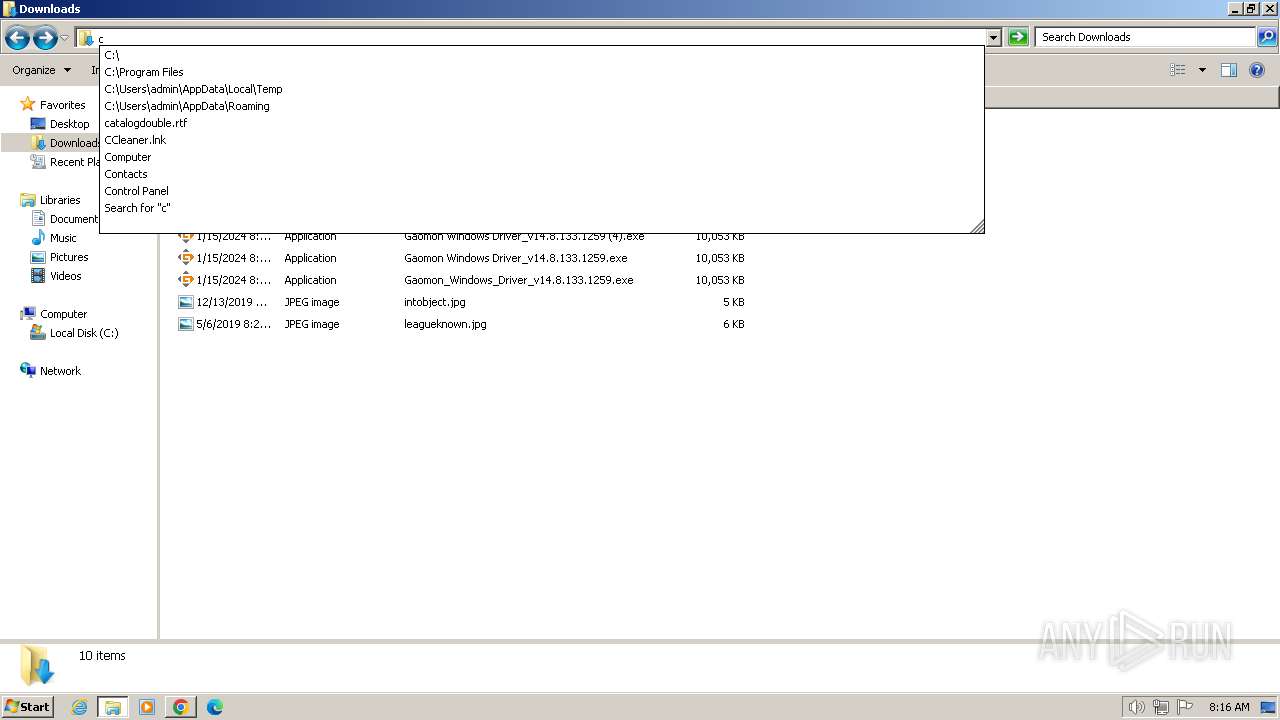Click the suggestion list resize grip

click(x=977, y=226)
